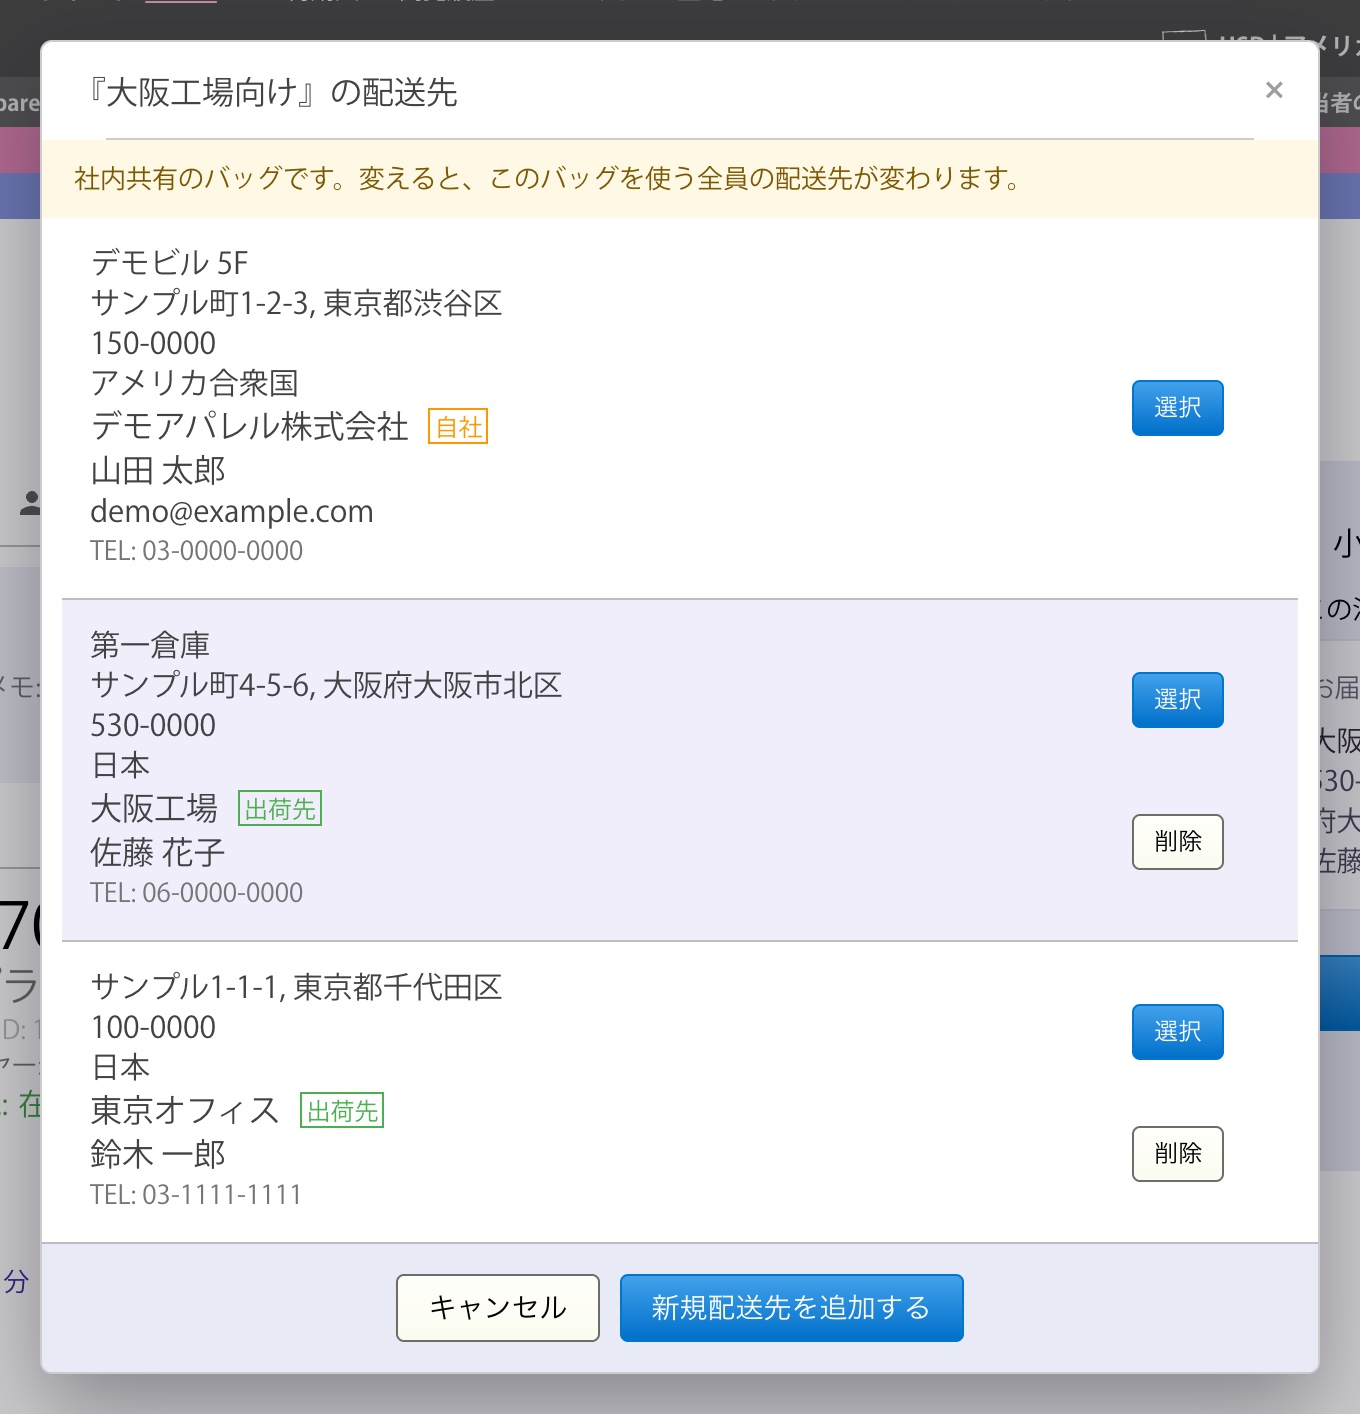Click the 出荷先 tag next to 東京オフィス
This screenshot has height=1414, width=1360.
[x=342, y=1111]
